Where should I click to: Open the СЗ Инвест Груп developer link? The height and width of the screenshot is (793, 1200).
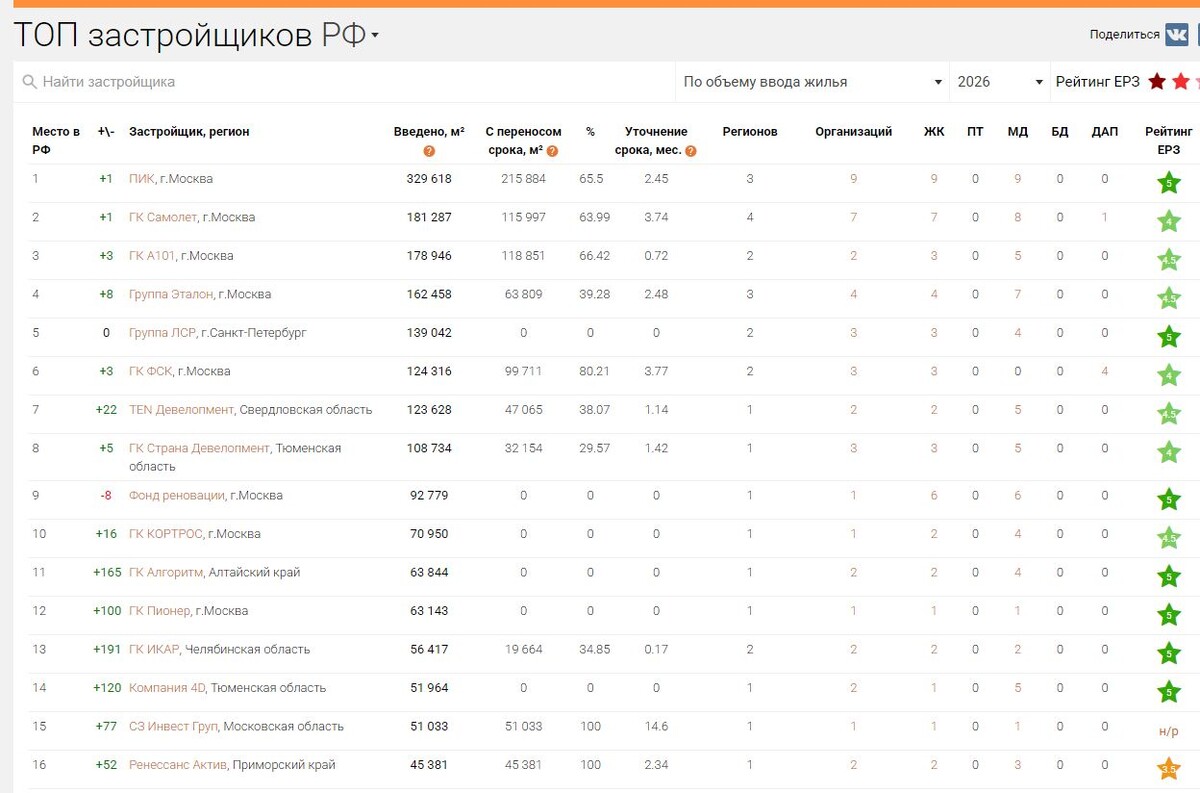click(x=174, y=726)
